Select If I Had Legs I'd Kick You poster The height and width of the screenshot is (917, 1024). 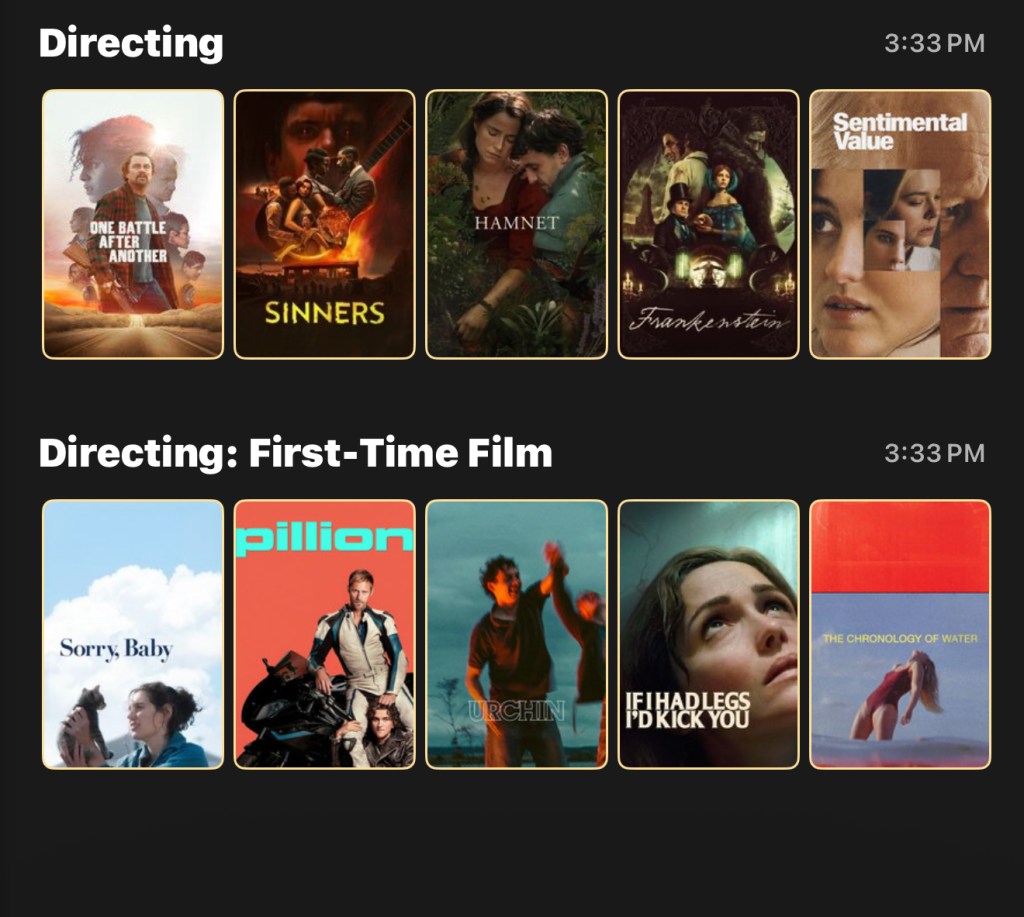click(x=709, y=634)
